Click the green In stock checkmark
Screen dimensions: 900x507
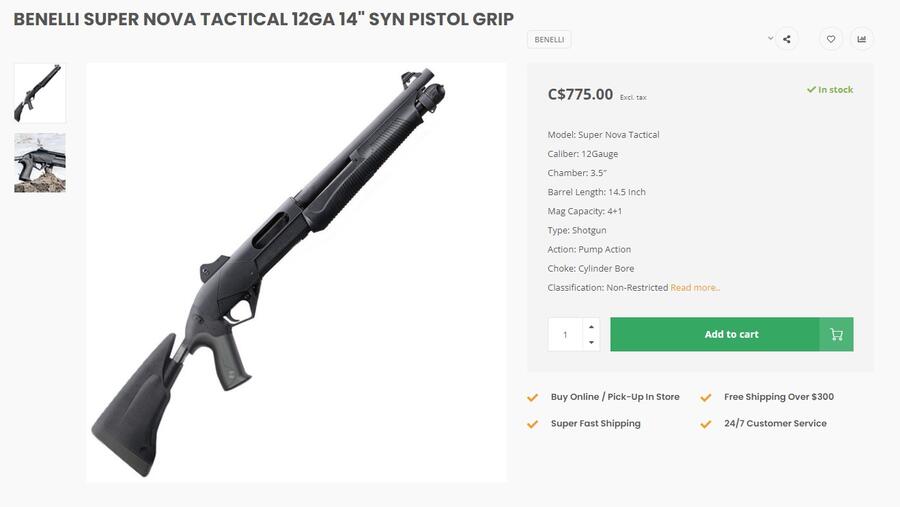pos(812,89)
